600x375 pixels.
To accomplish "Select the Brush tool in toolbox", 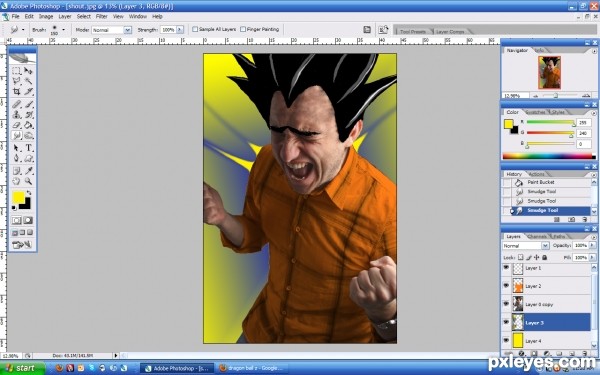I will 28,104.
